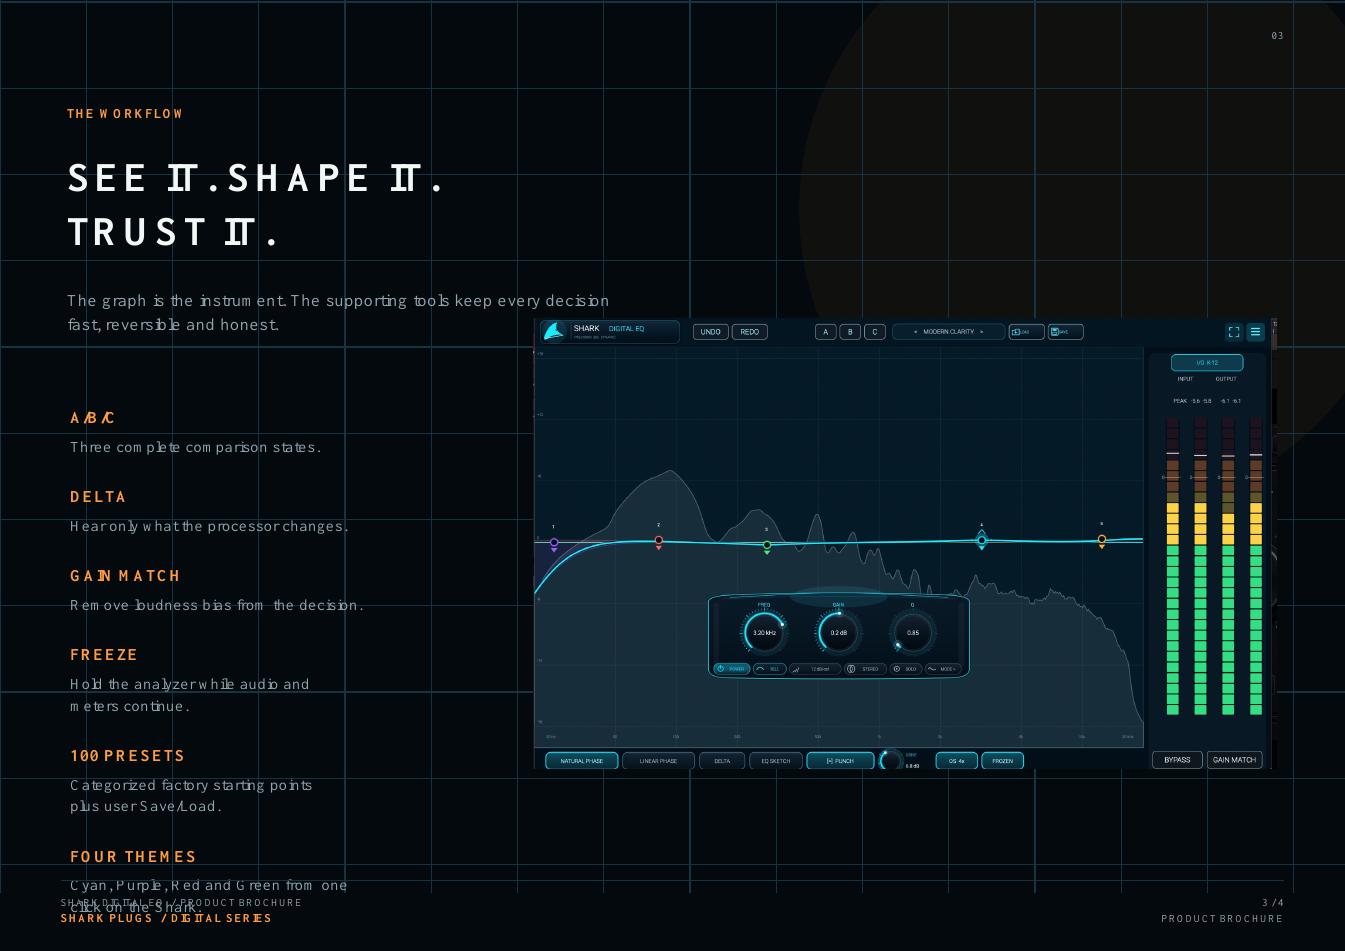Image resolution: width=1345 pixels, height=951 pixels.
Task: Click the Redo button
Action: (750, 332)
